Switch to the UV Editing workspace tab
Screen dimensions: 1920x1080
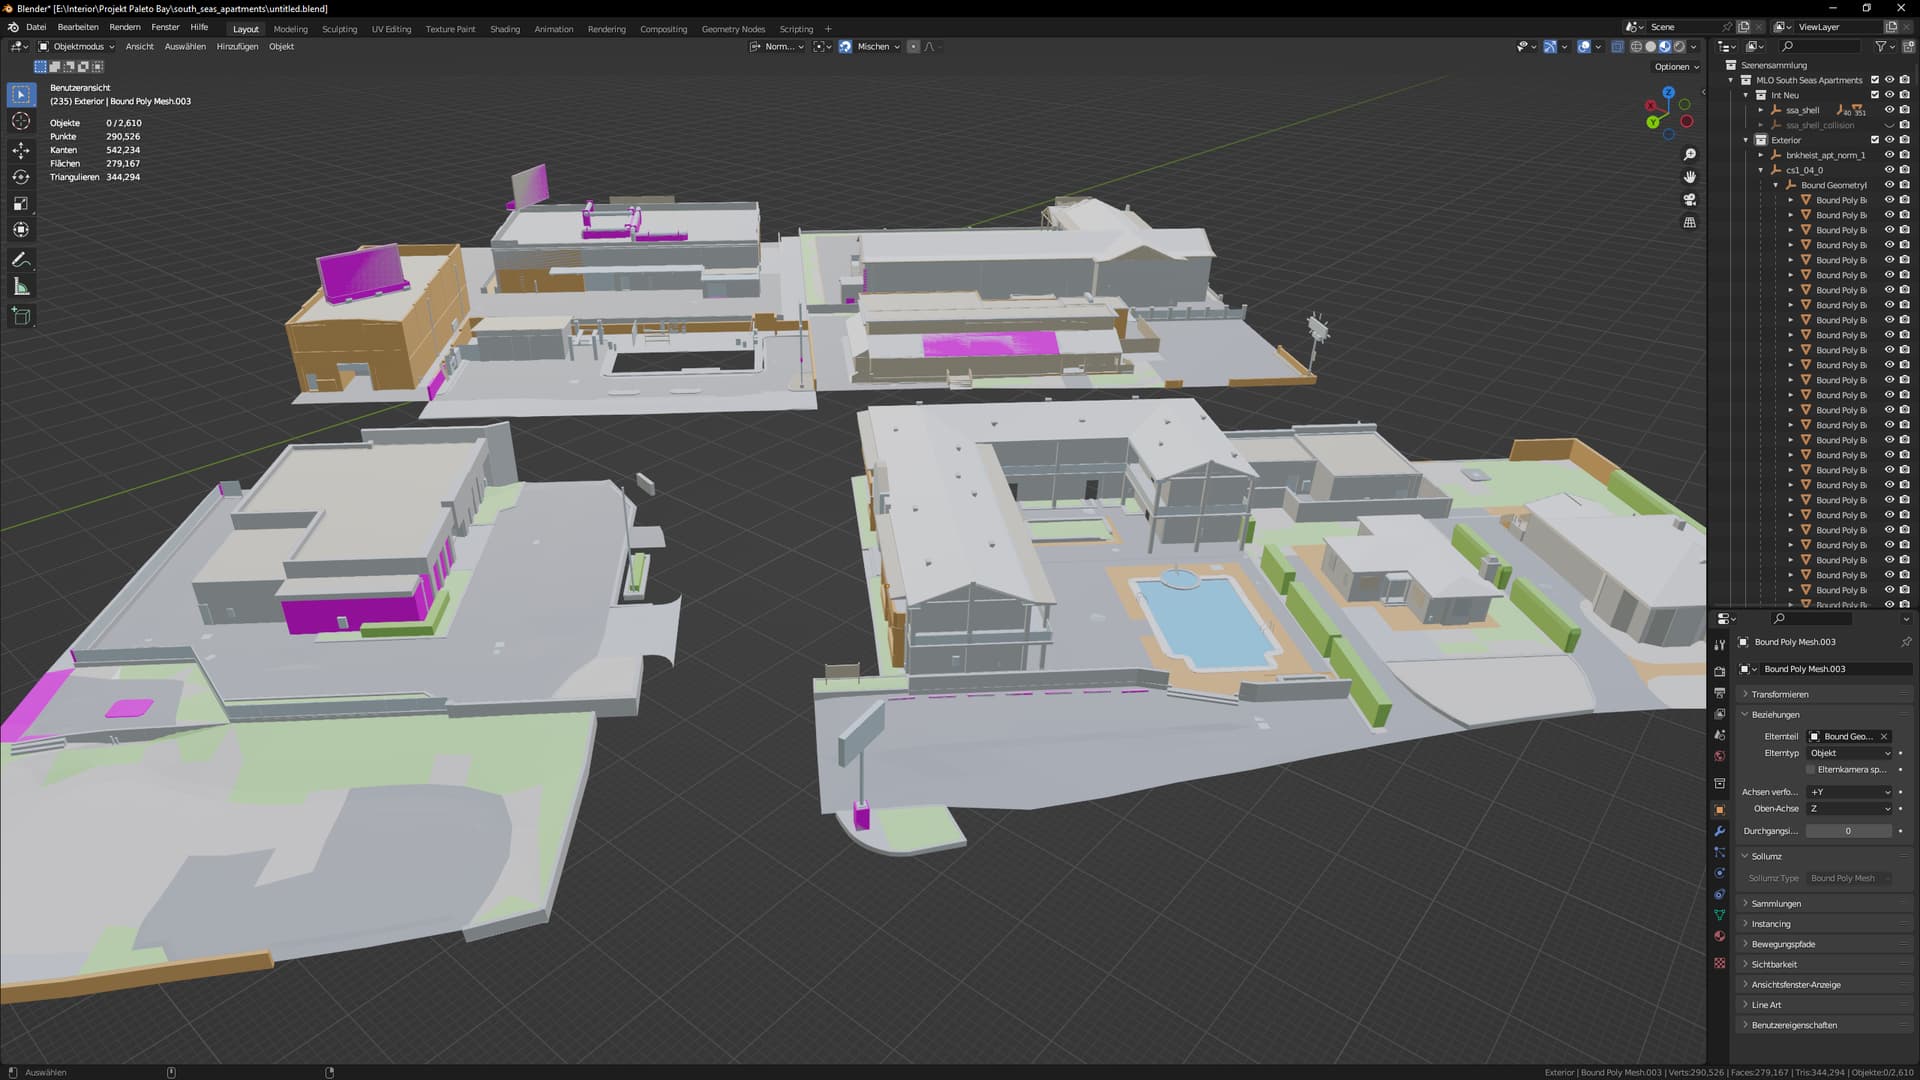pos(391,29)
